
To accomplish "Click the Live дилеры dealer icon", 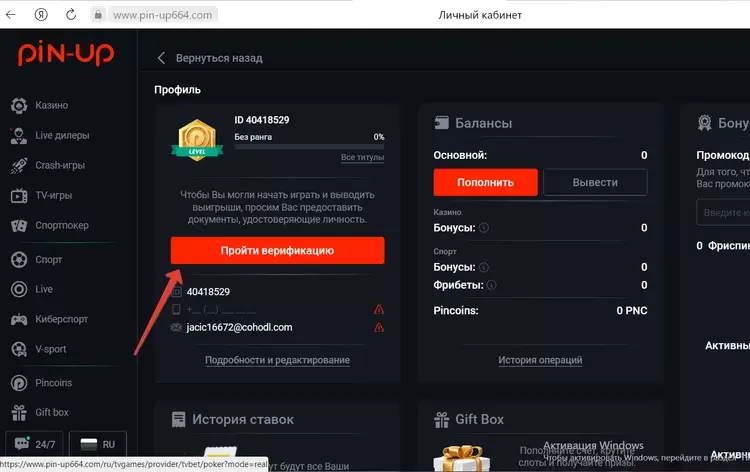I will pyautogui.click(x=19, y=136).
